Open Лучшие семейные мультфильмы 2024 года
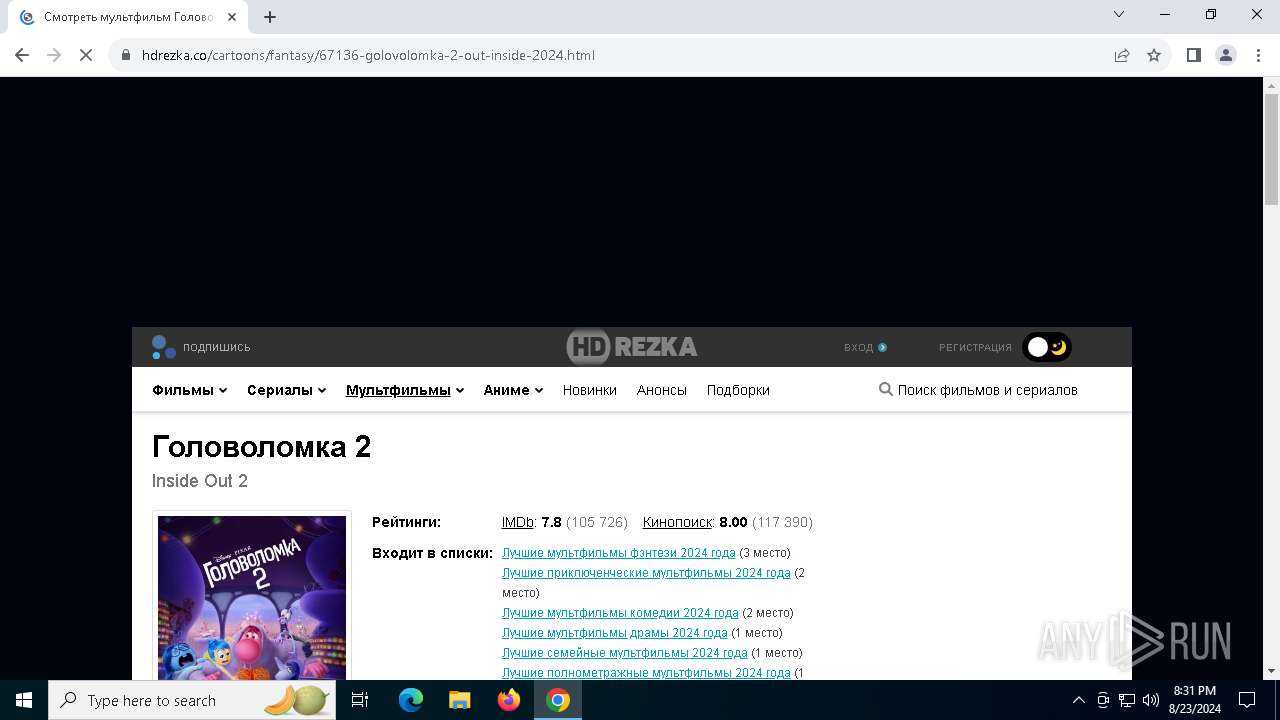 click(624, 653)
